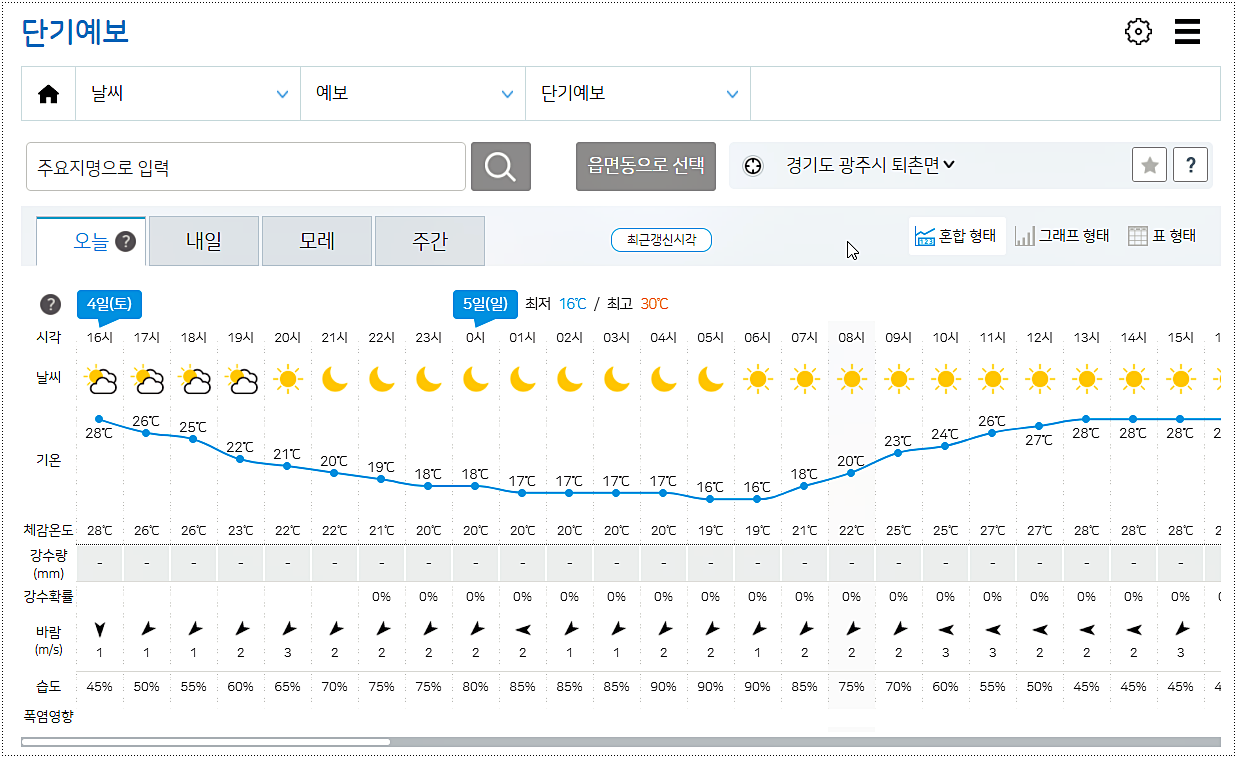Expand the 단기예보 dropdown
The height and width of the screenshot is (758, 1237).
pyautogui.click(x=638, y=94)
